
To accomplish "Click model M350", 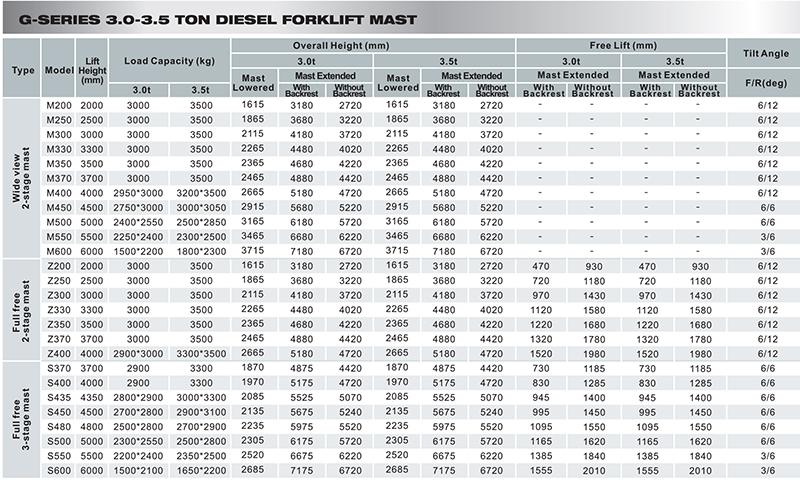I will point(59,164).
